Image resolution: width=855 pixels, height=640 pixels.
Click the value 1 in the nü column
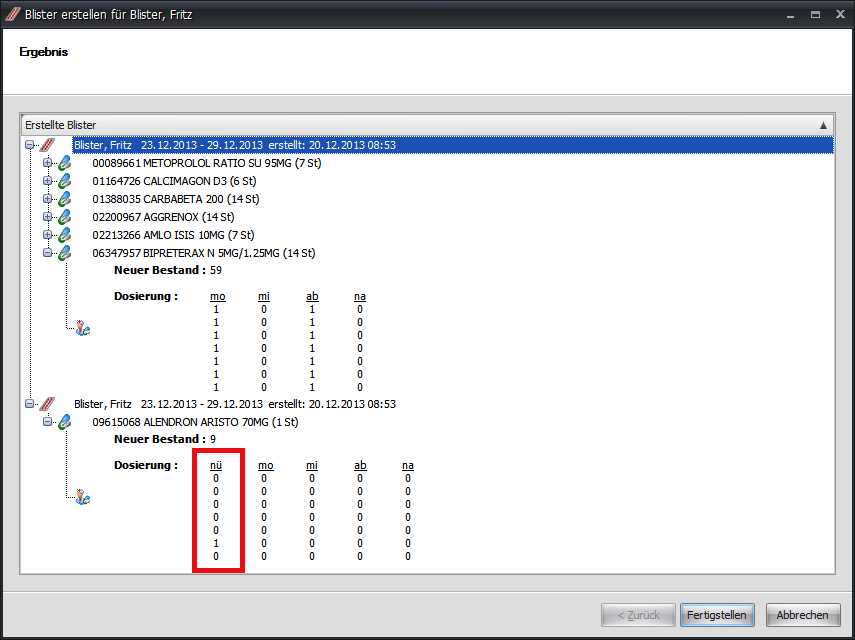pos(216,543)
